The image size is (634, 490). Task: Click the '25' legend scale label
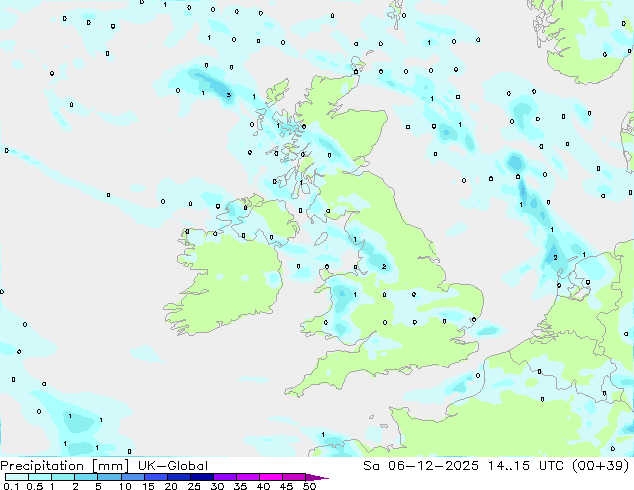coord(194,486)
